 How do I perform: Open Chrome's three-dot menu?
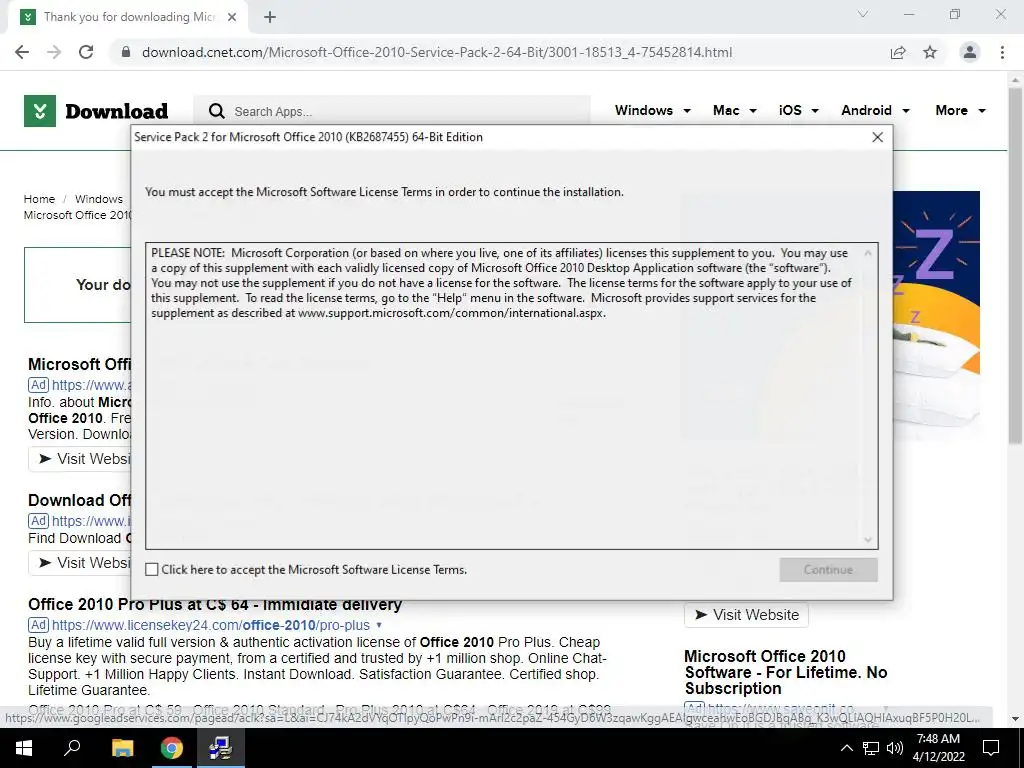pyautogui.click(x=1002, y=52)
